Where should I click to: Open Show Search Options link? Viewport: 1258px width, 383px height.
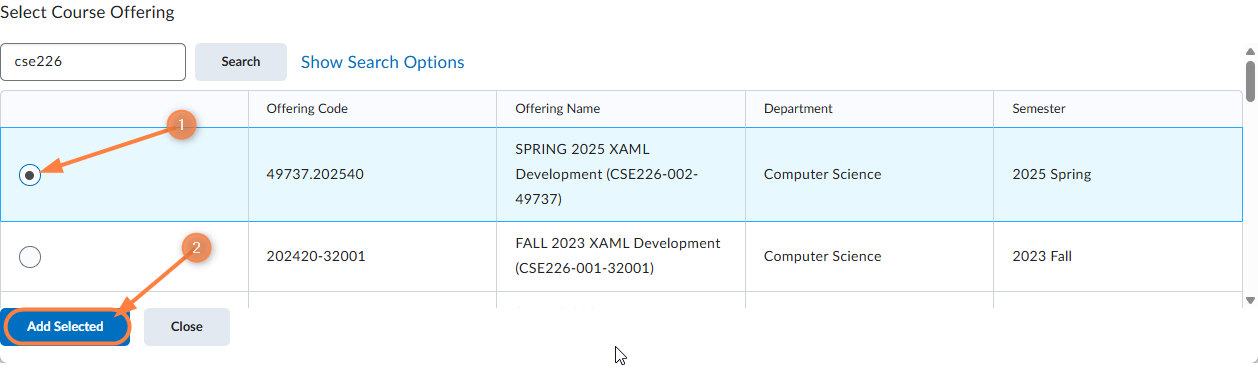tap(383, 62)
